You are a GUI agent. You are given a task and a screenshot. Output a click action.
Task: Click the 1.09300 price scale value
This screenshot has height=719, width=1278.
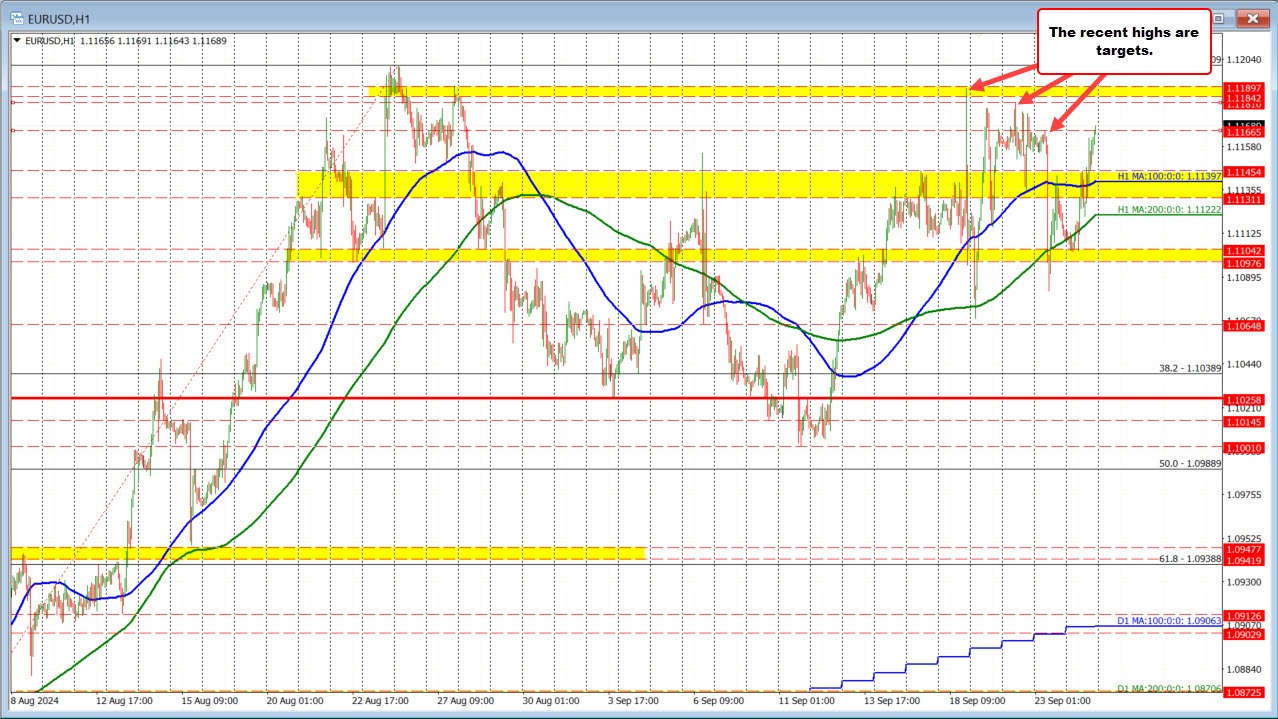(x=1244, y=582)
